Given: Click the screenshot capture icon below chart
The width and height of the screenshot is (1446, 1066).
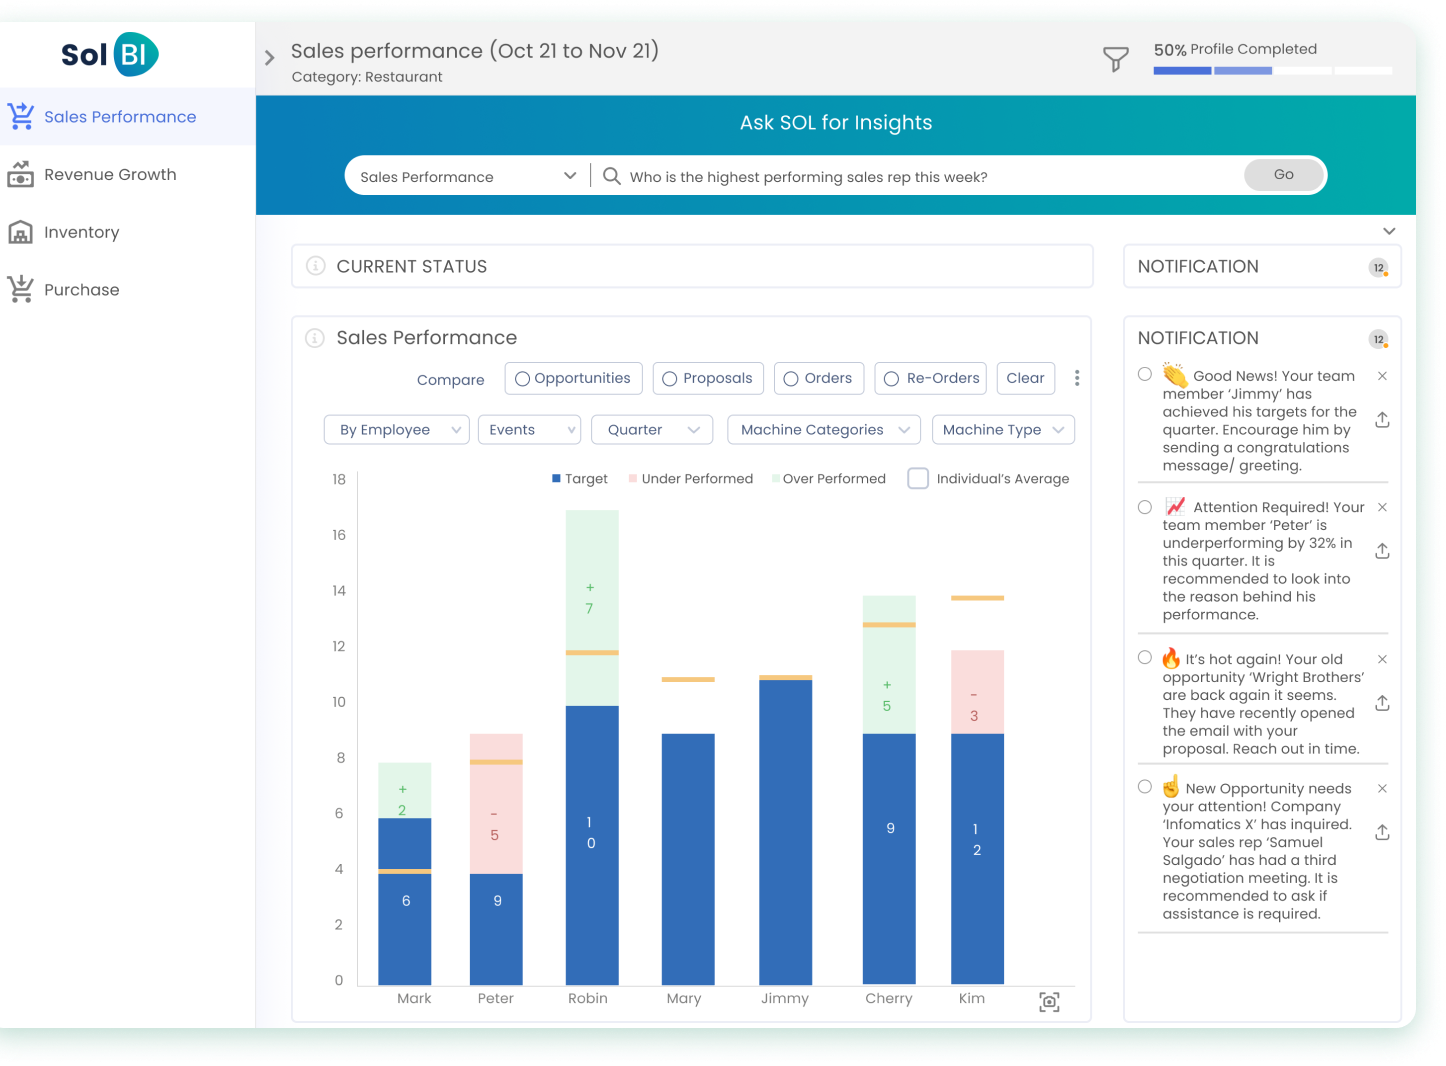Looking at the screenshot, I should (1049, 1002).
